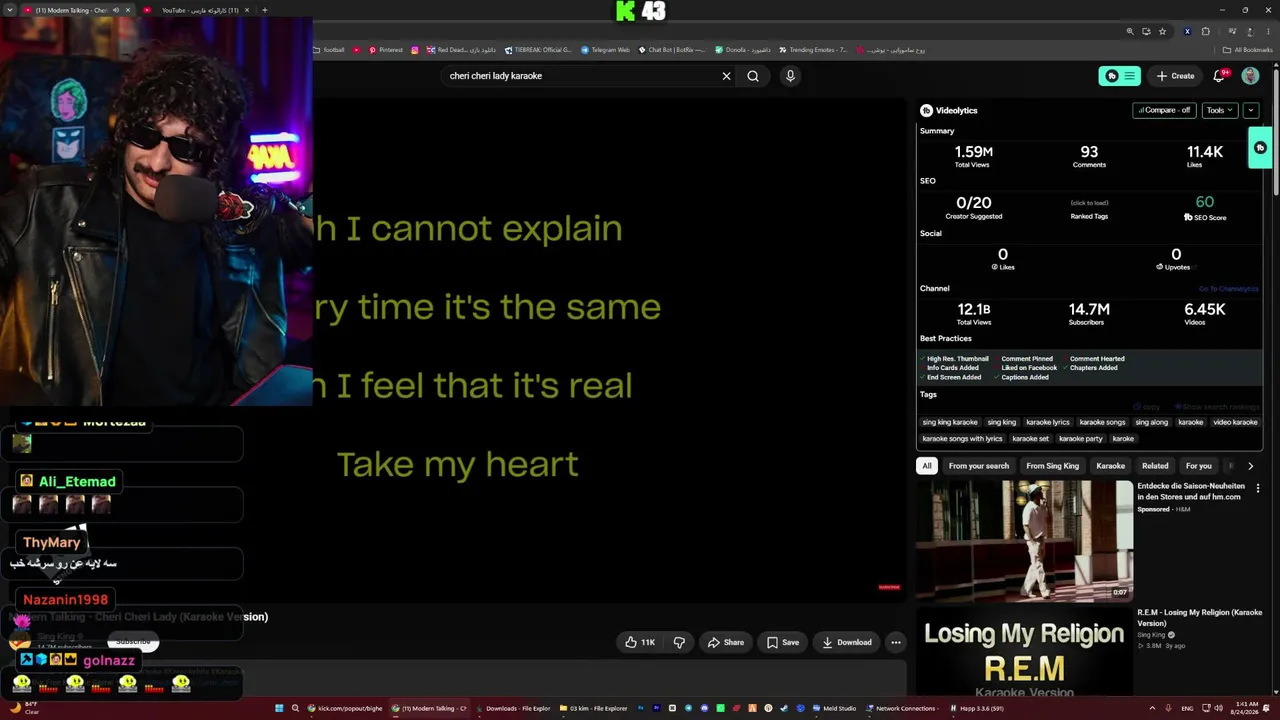Image resolution: width=1280 pixels, height=720 pixels.
Task: Select the From your search chip
Action: [979, 466]
